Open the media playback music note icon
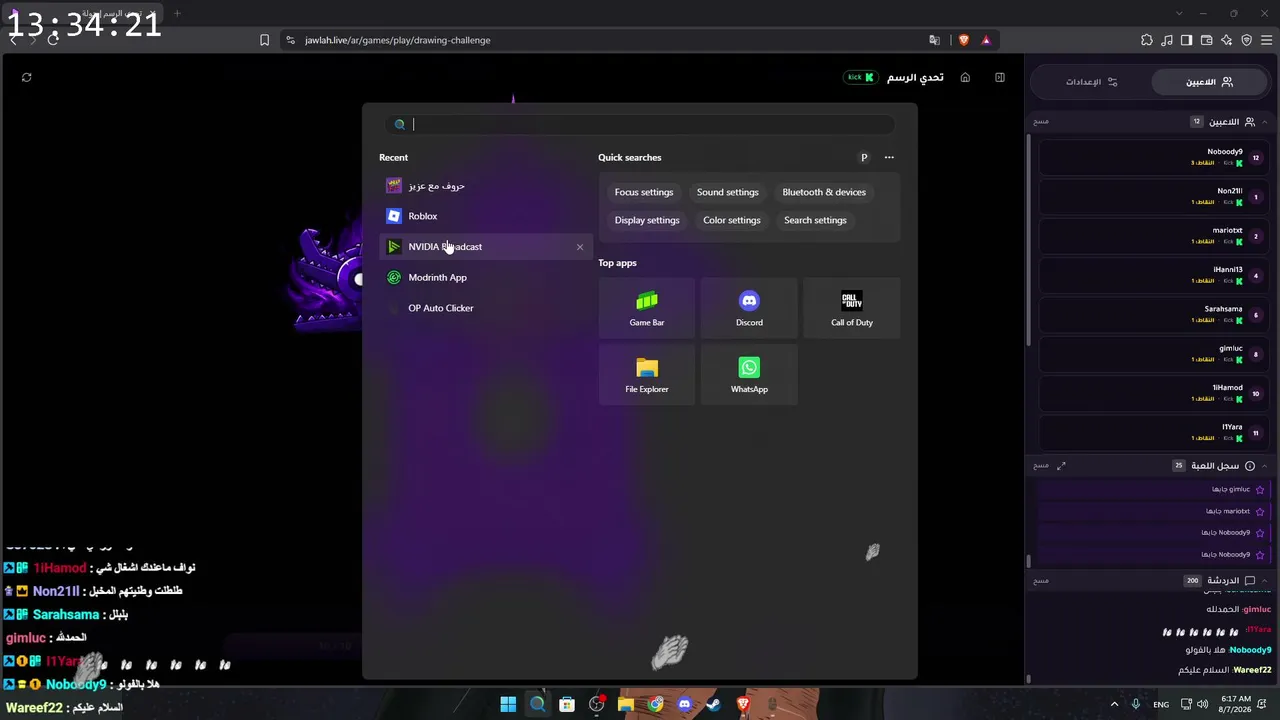Image resolution: width=1280 pixels, height=720 pixels. (x=1167, y=40)
